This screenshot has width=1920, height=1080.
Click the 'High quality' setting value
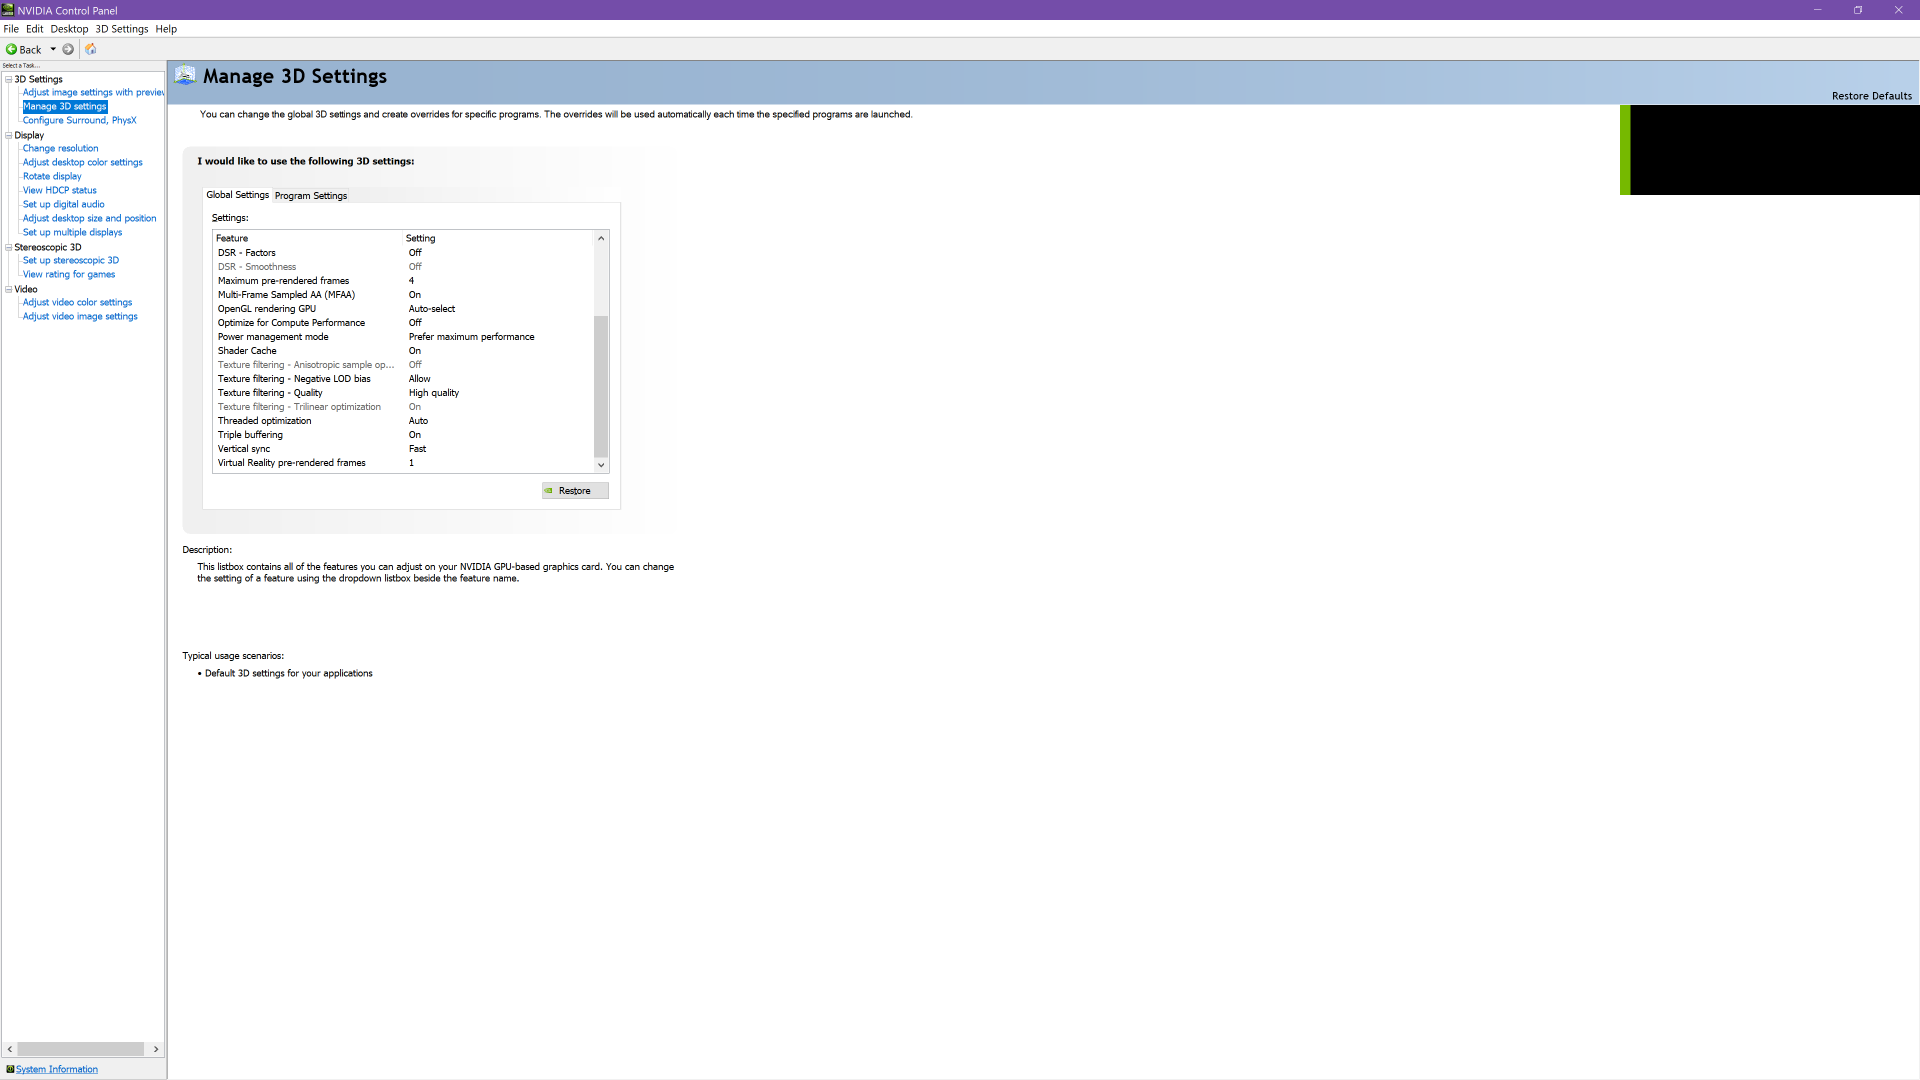click(x=434, y=393)
